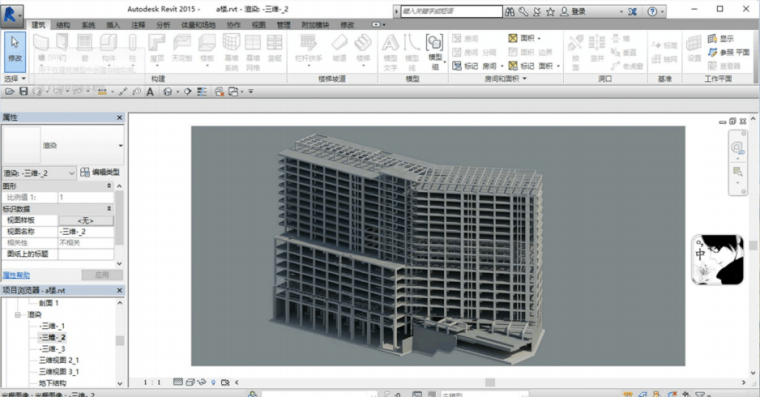
Task: Open the type selector dropdown arrow
Action: (x=120, y=145)
